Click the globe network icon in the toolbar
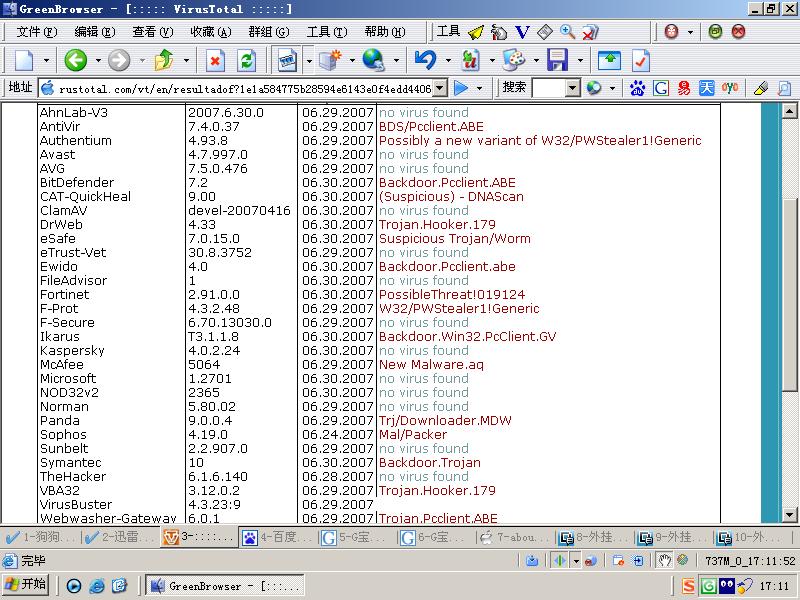The image size is (800, 600). click(x=373, y=60)
